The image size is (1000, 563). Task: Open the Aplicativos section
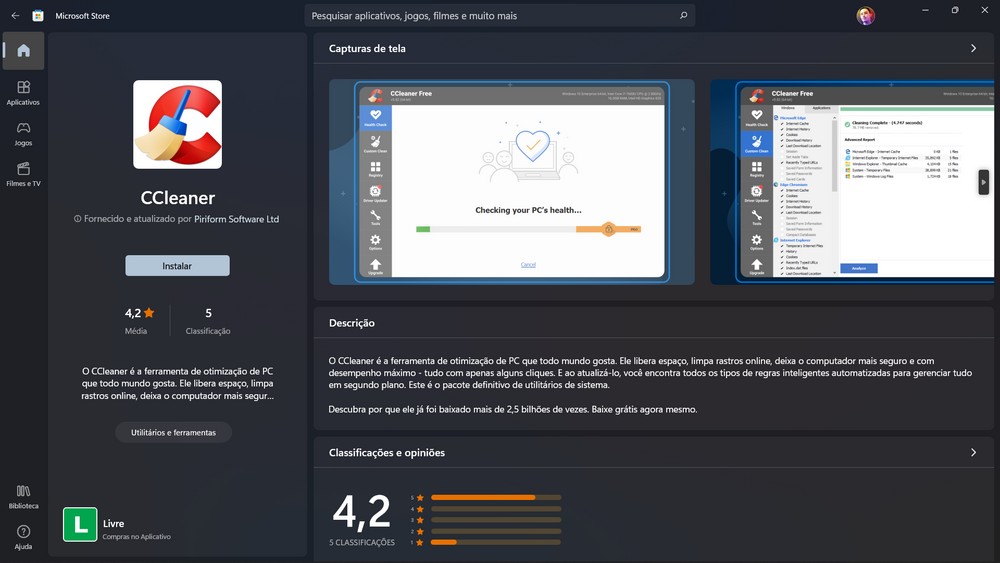pos(23,93)
